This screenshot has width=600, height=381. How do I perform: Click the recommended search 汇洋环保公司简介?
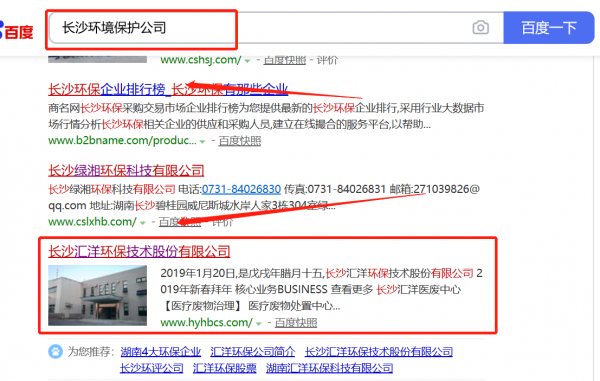click(x=253, y=352)
